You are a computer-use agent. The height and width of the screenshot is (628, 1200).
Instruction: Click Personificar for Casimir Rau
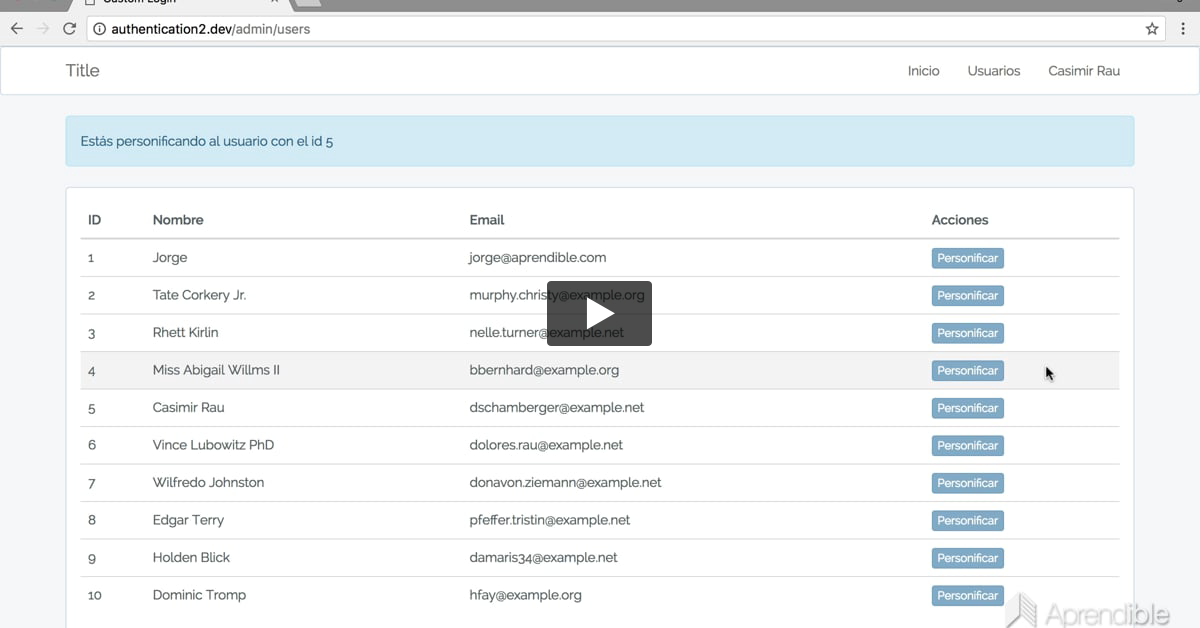pos(967,408)
